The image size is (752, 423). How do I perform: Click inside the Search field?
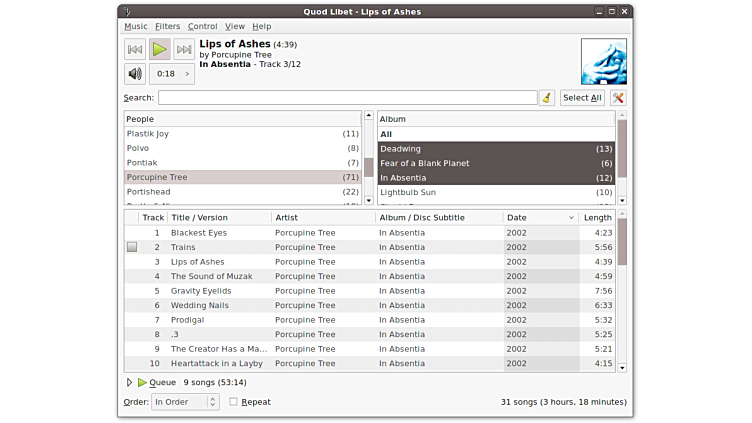(348, 98)
